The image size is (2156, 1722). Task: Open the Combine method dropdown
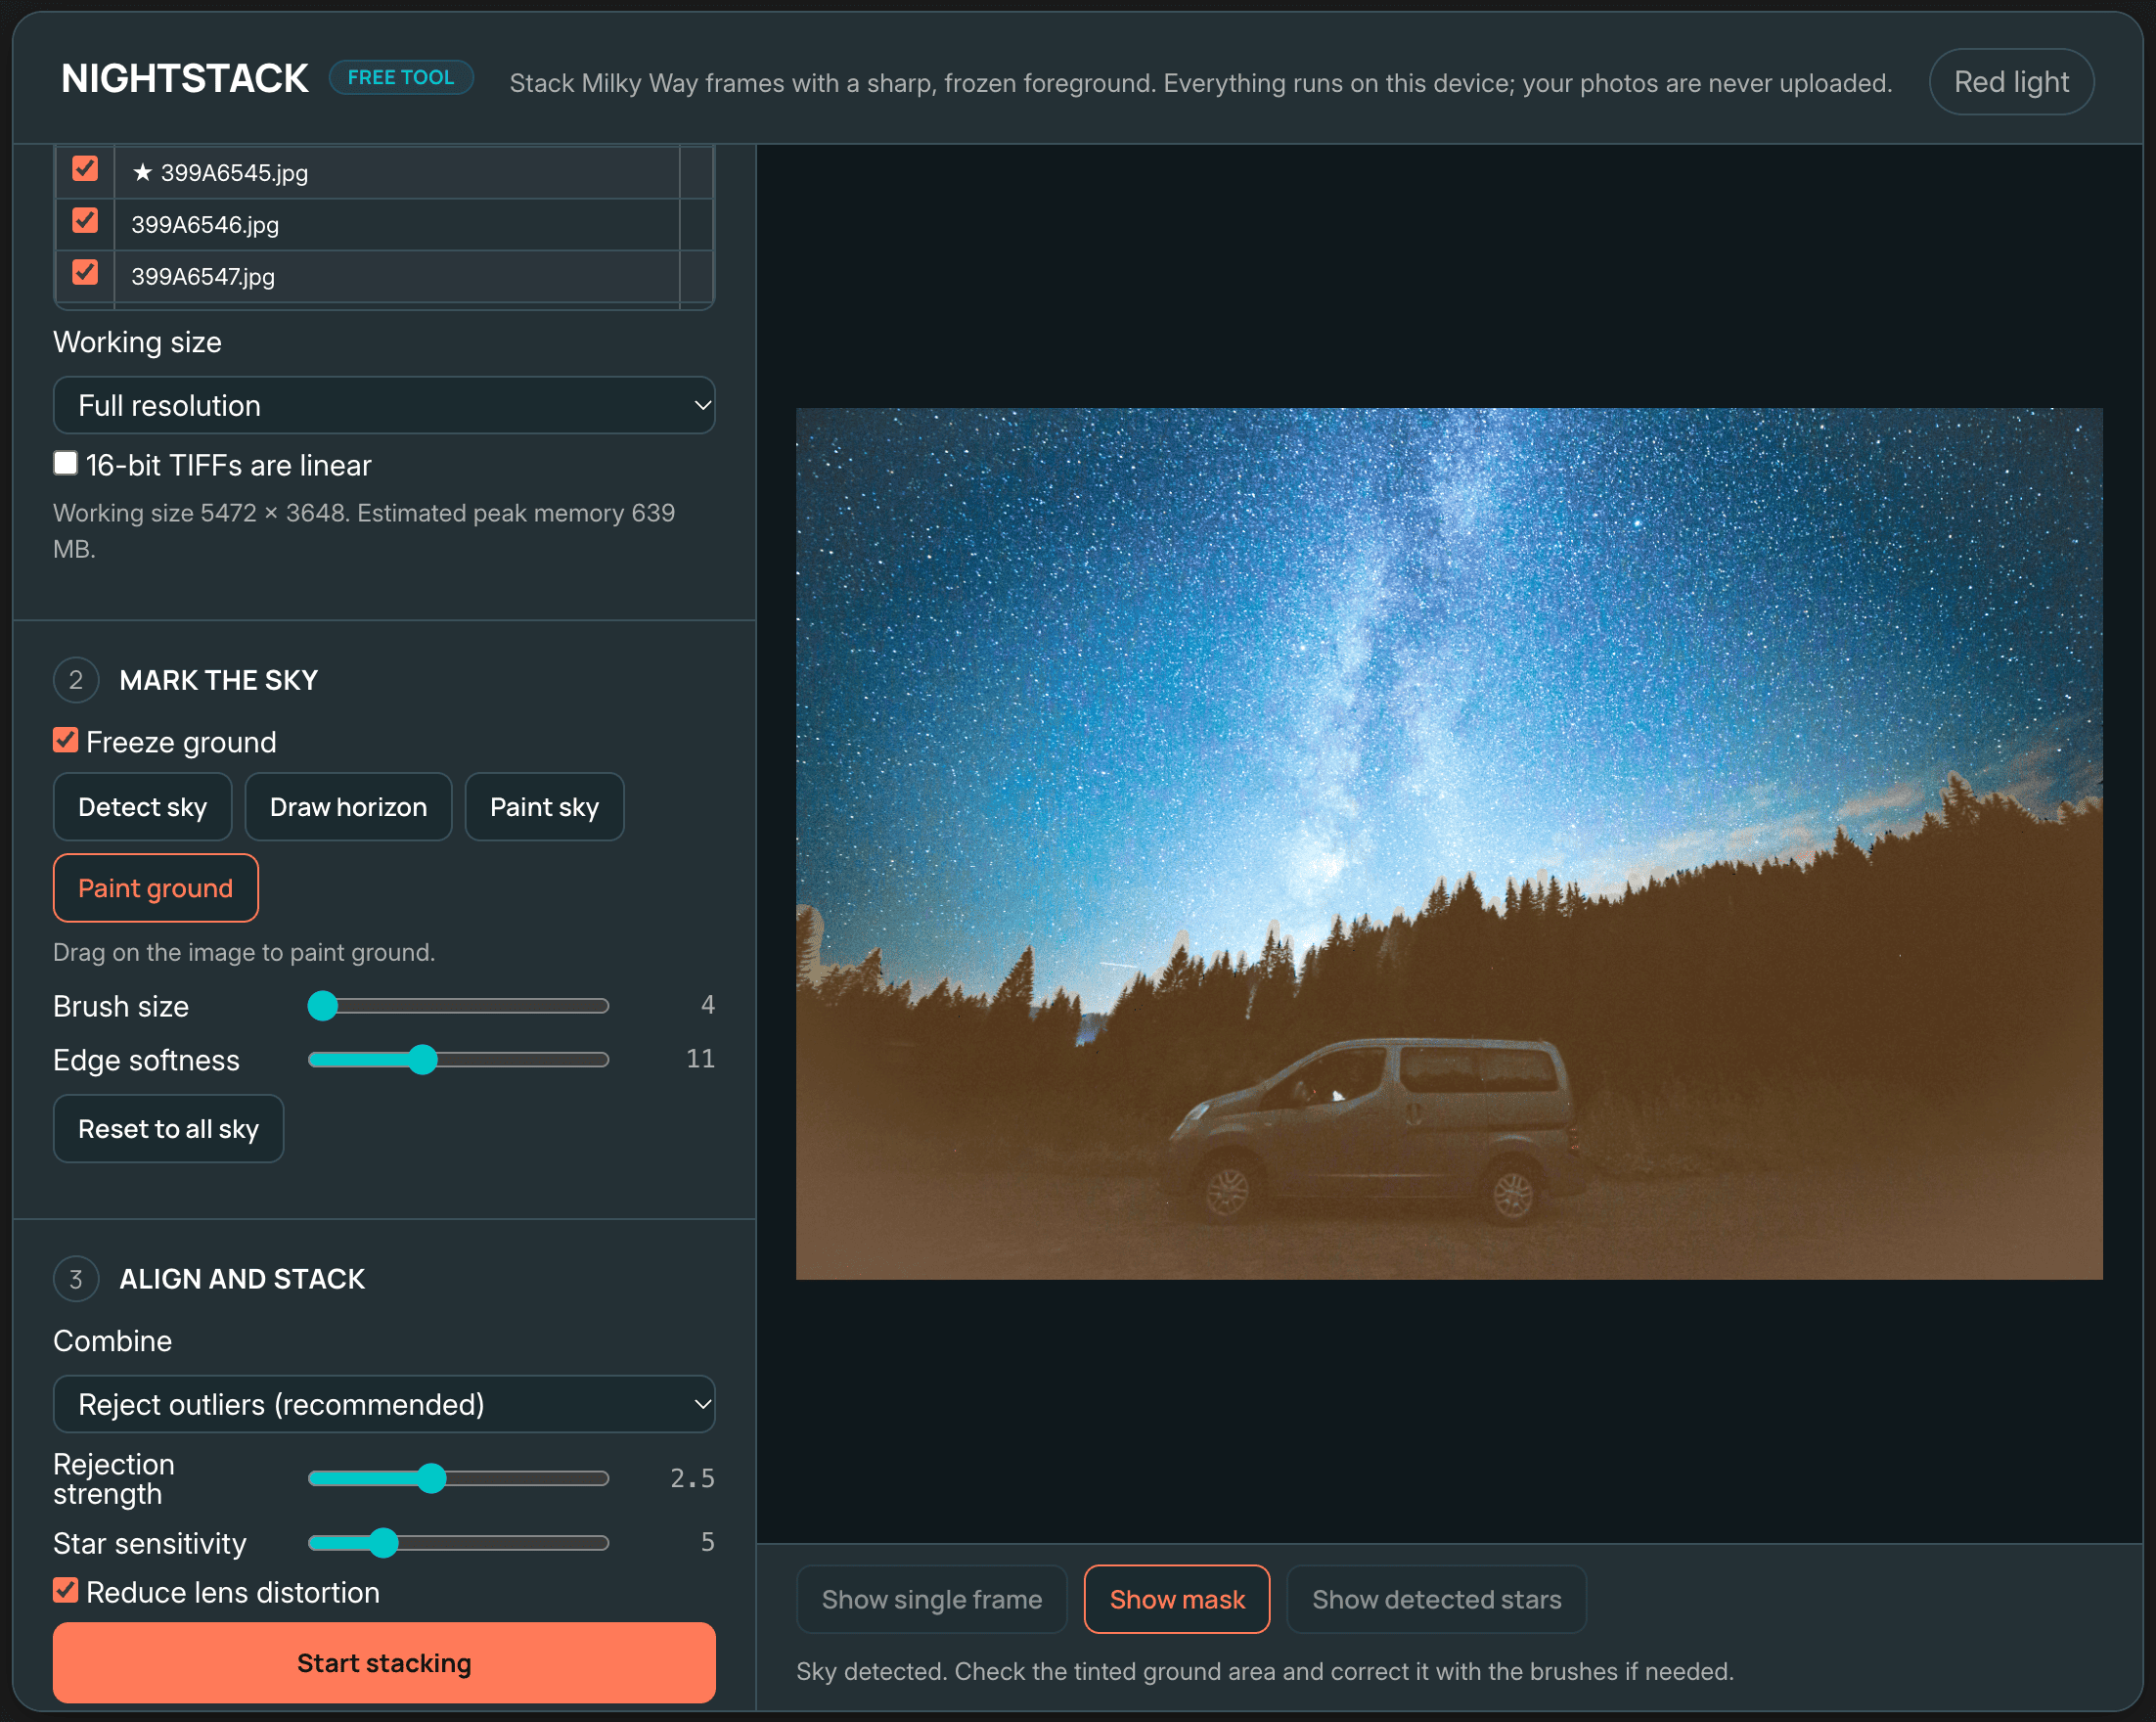point(384,1403)
